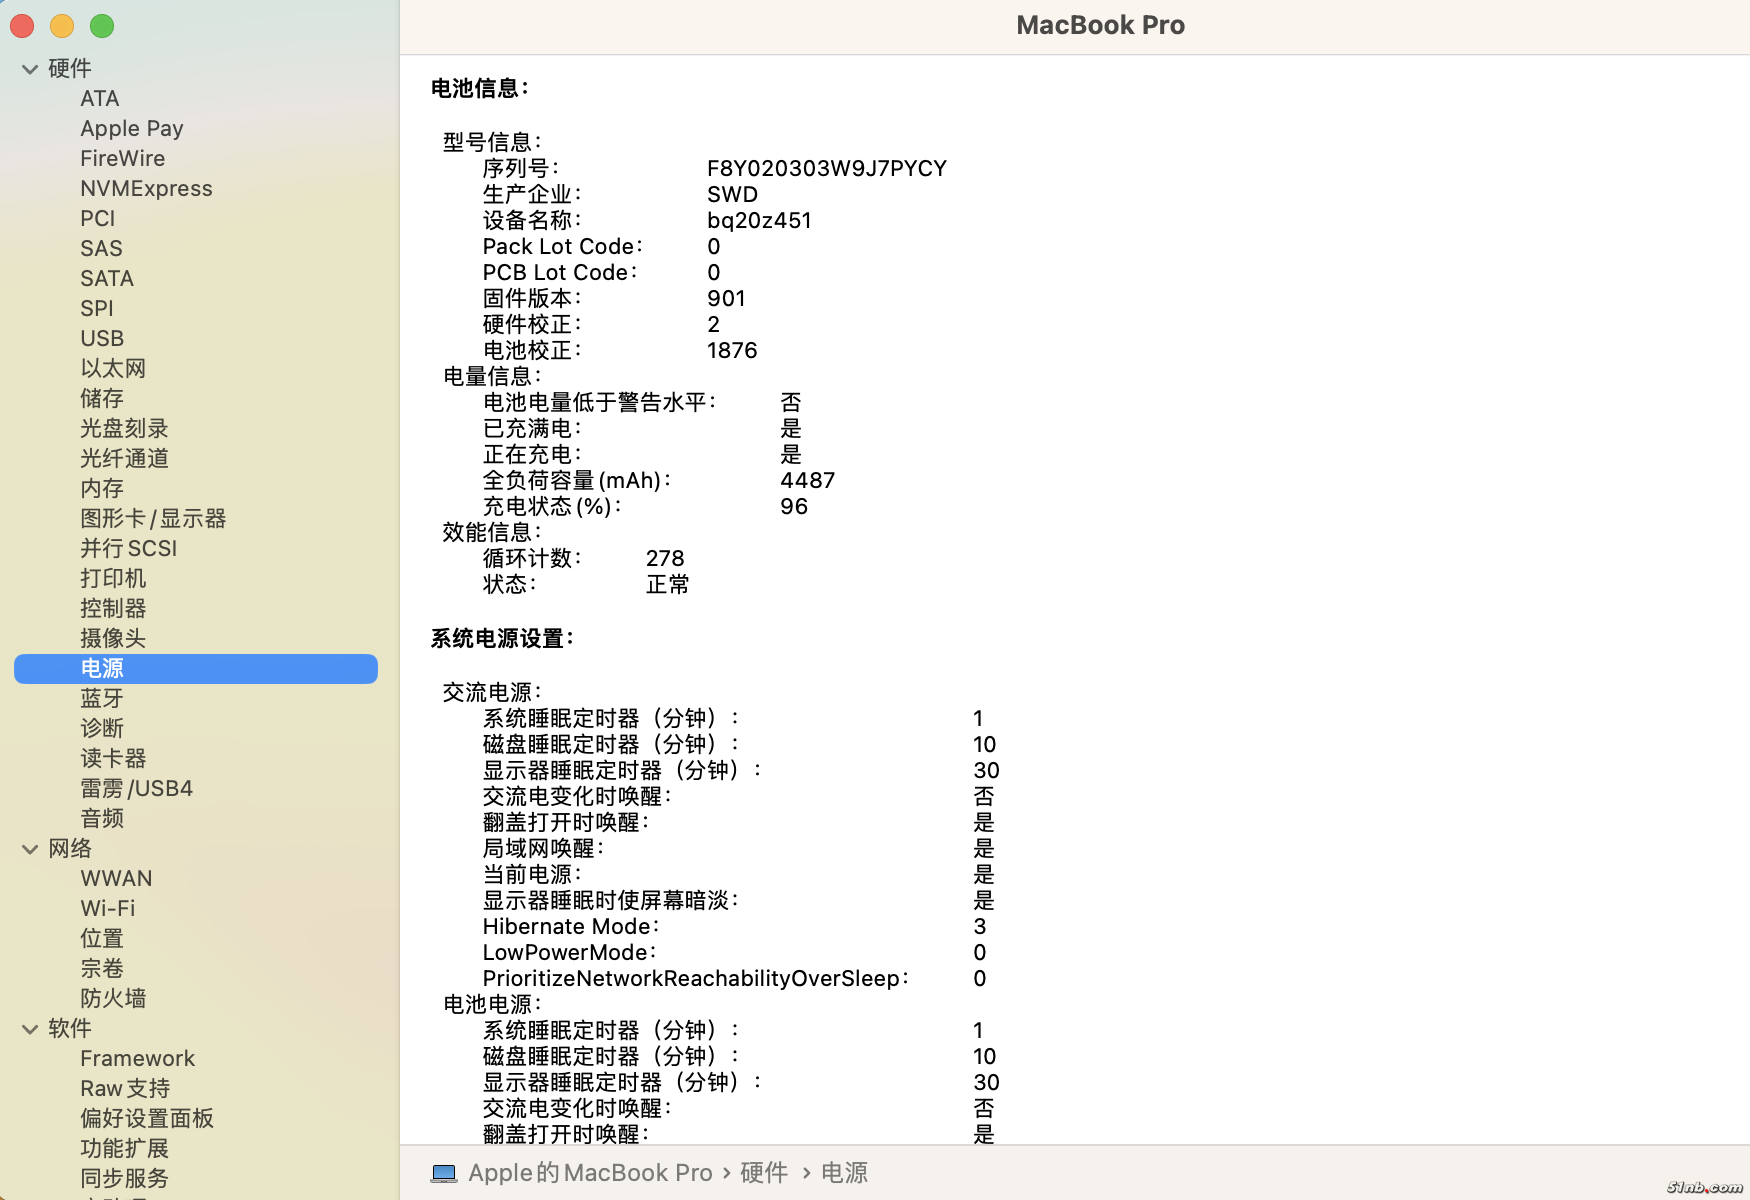1750x1200 pixels.
Task: Click the green zoom window button
Action: [x=102, y=26]
